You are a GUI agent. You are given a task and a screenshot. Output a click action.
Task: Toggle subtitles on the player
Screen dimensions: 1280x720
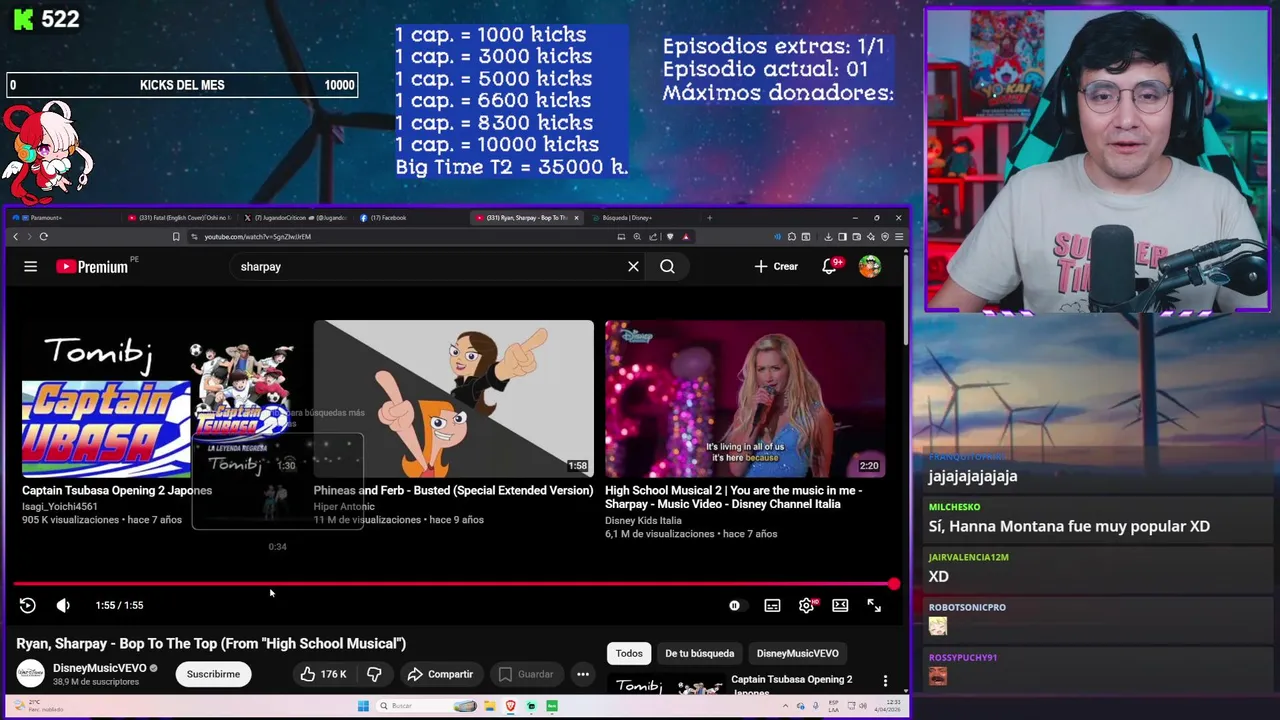tap(772, 605)
